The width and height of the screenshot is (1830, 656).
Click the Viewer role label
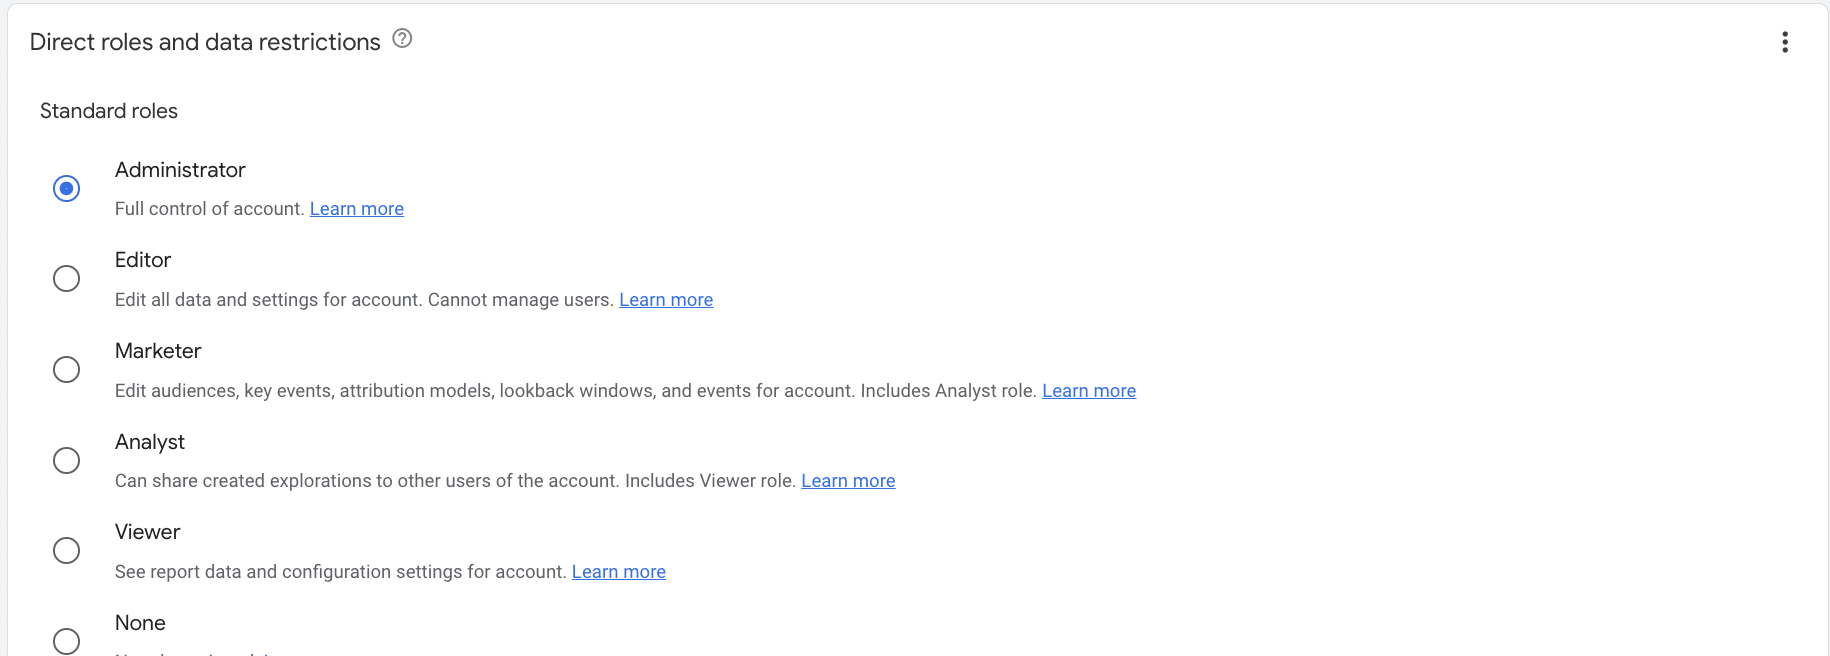coord(147,532)
